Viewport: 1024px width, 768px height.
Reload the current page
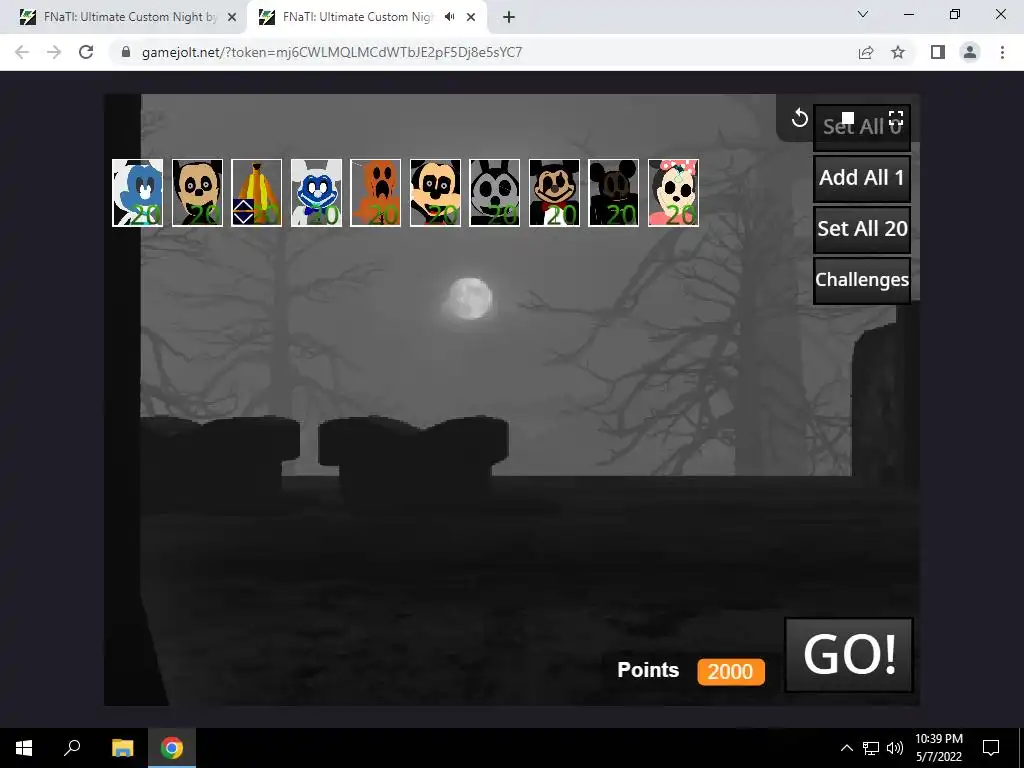(86, 52)
